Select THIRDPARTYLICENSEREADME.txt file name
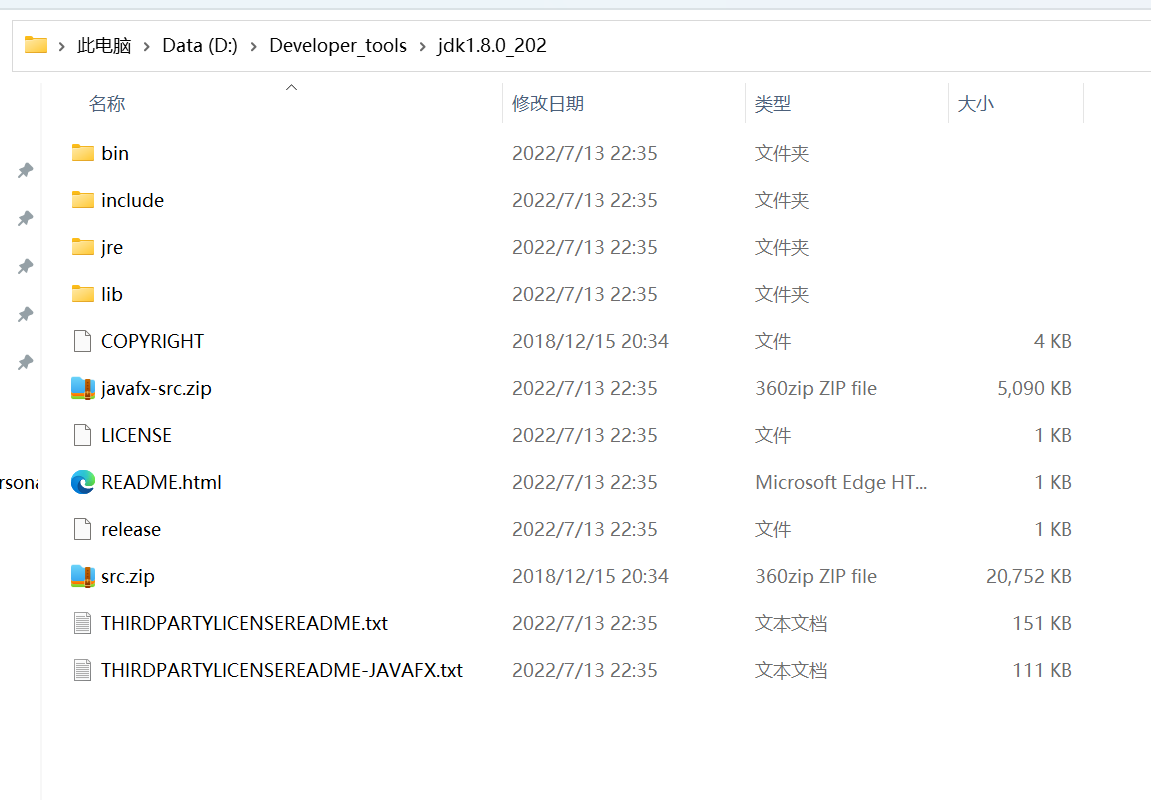Image resolution: width=1151 pixels, height=800 pixels. click(244, 623)
